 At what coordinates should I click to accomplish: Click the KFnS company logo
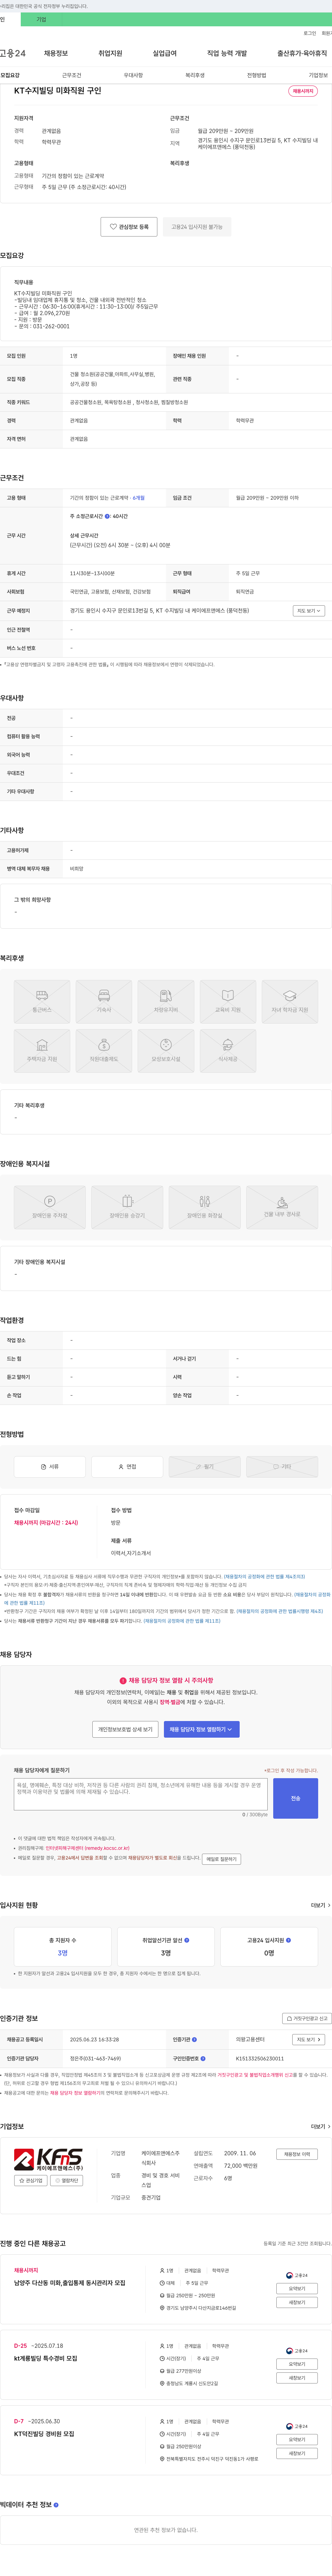click(49, 2159)
